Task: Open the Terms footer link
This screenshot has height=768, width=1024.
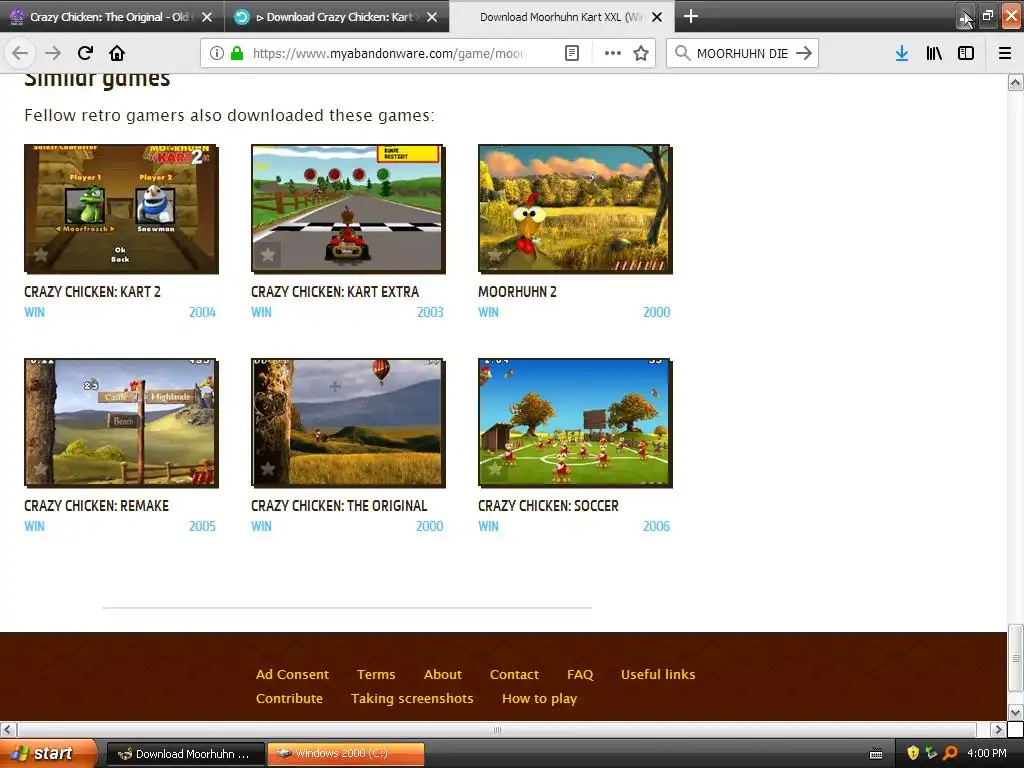Action: click(376, 674)
